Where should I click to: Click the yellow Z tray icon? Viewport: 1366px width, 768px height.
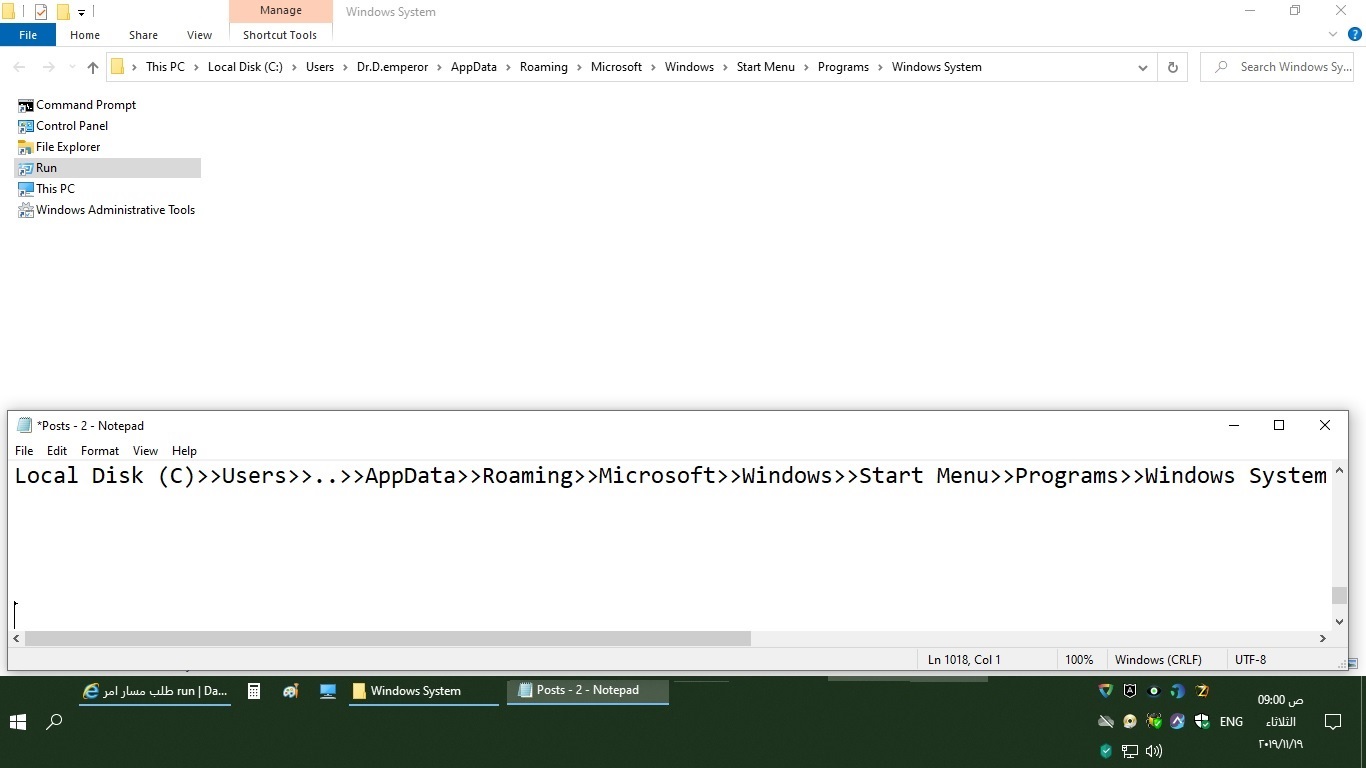[x=1202, y=691]
